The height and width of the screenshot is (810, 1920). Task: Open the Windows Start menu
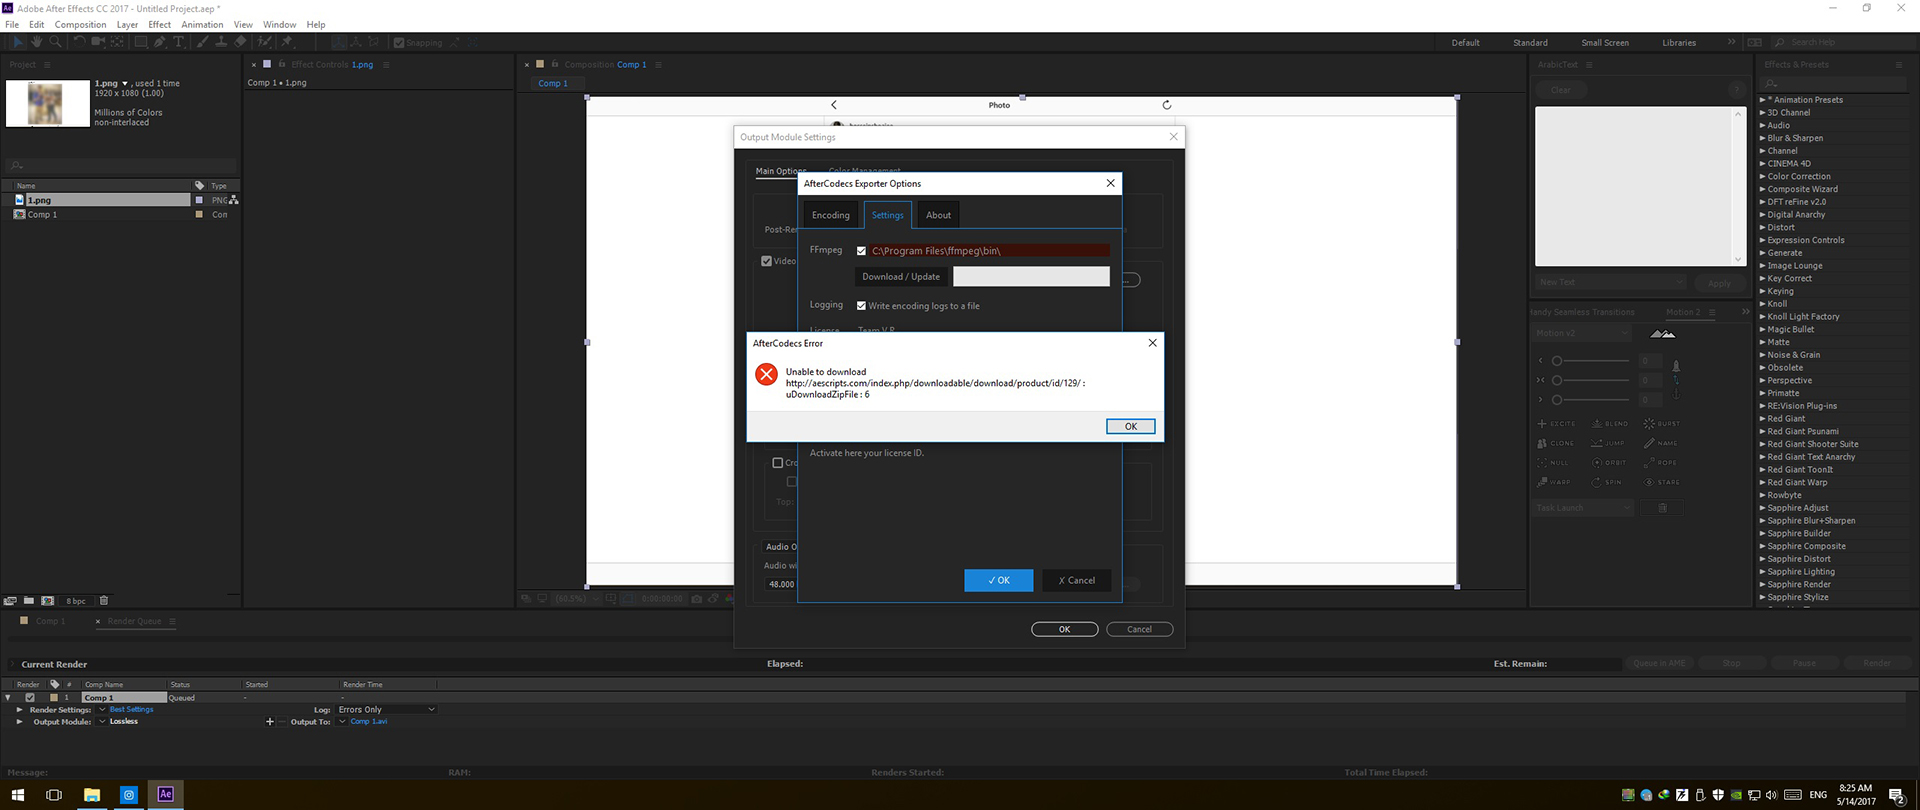click(18, 795)
